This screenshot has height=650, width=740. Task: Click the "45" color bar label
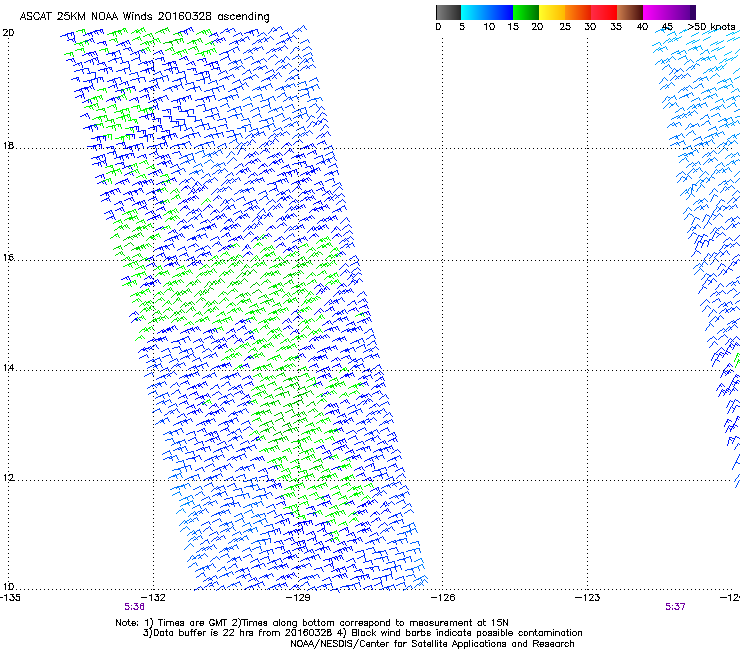[x=667, y=27]
